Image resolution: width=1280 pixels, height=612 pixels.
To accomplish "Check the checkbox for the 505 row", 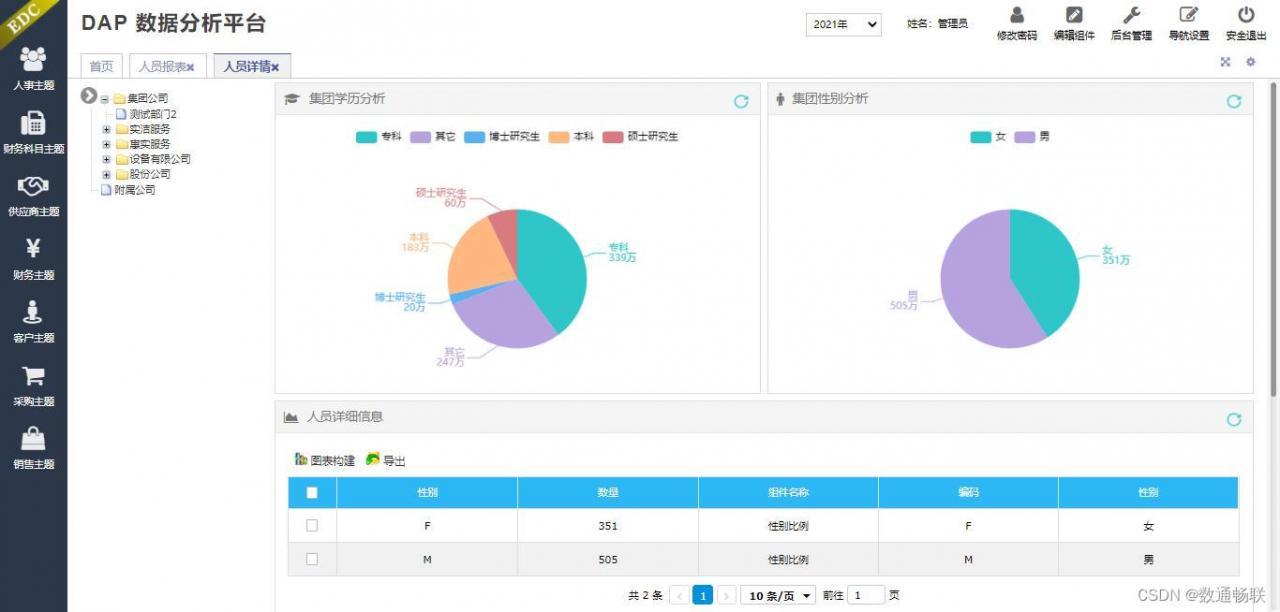I will (312, 559).
